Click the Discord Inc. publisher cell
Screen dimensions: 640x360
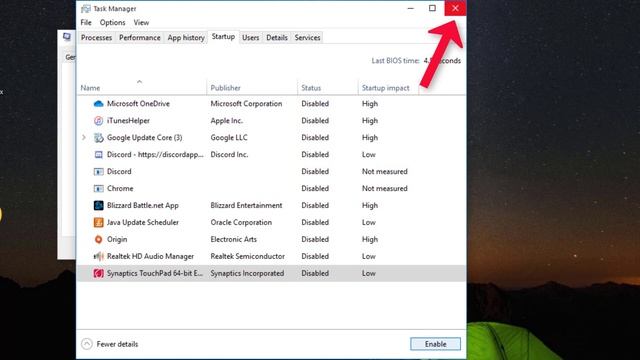[x=229, y=155]
